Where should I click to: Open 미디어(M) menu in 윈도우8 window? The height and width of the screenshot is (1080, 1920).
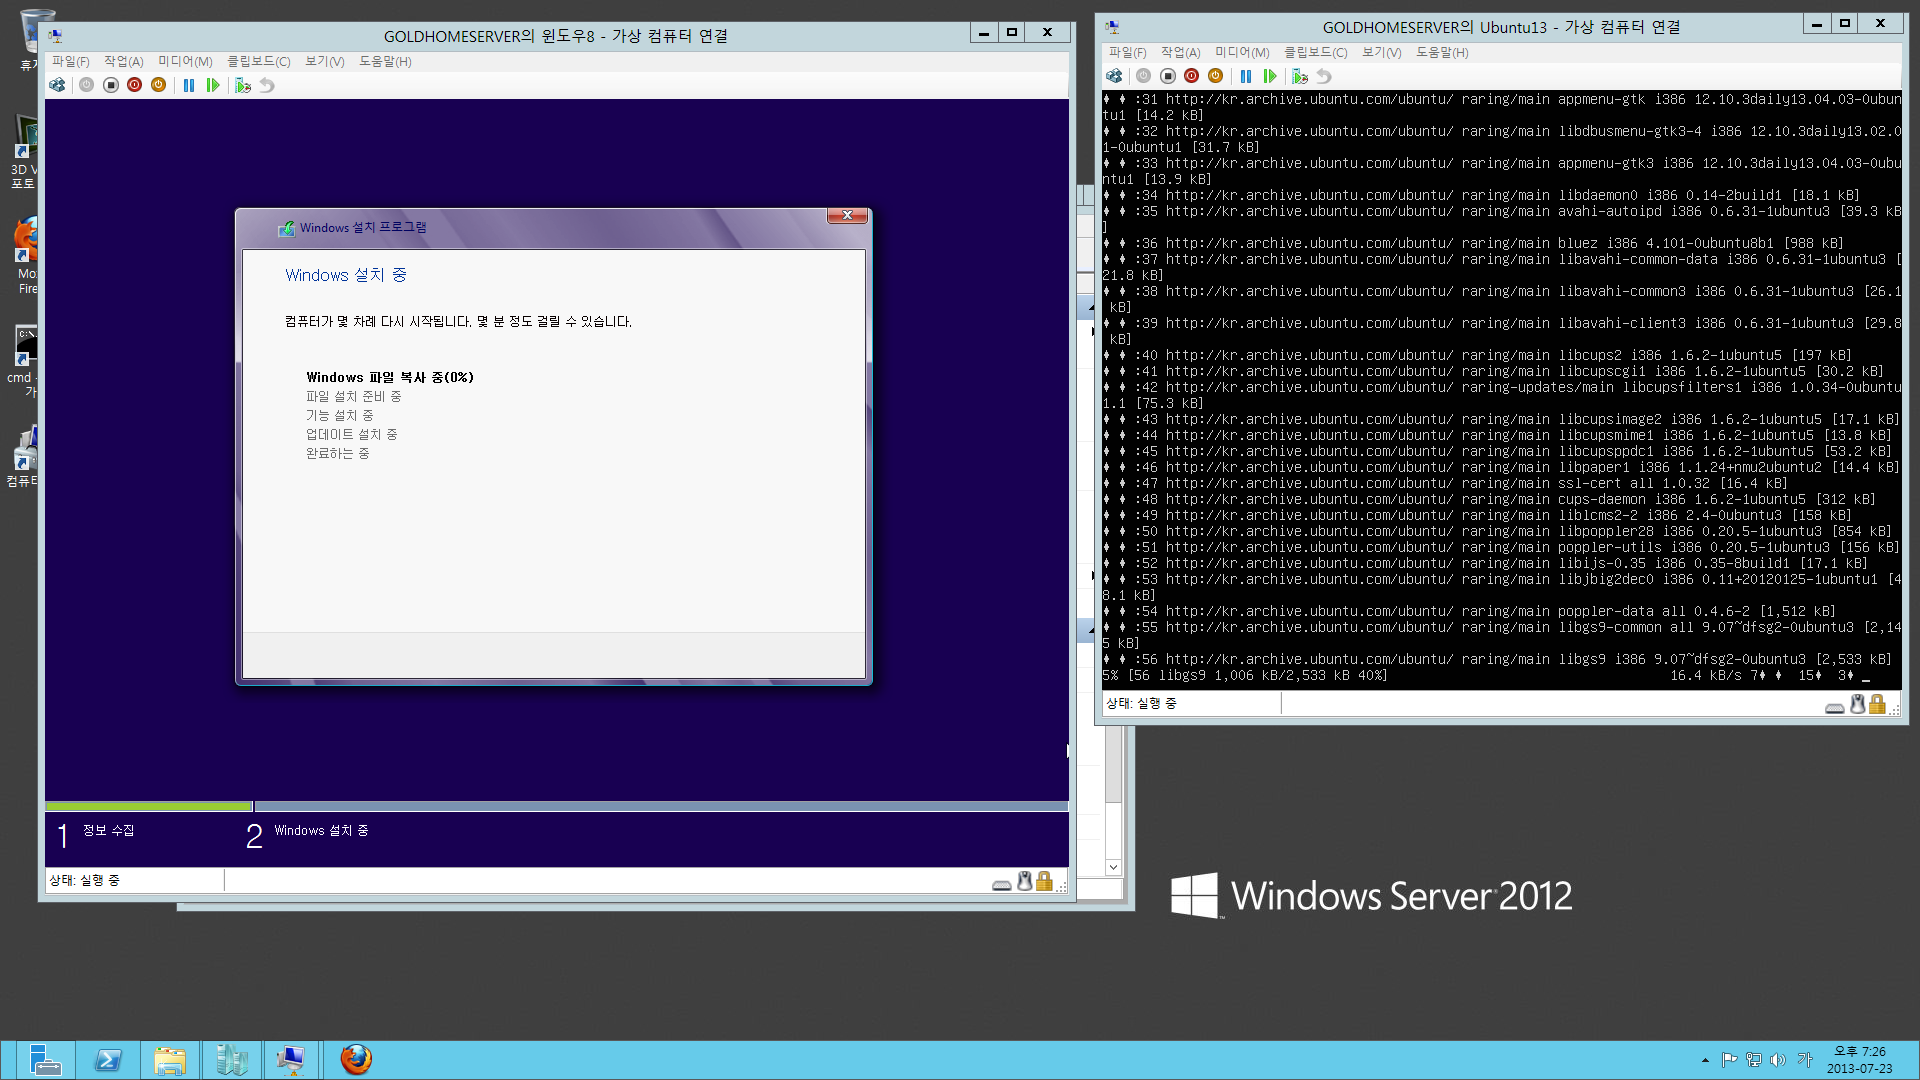185,62
